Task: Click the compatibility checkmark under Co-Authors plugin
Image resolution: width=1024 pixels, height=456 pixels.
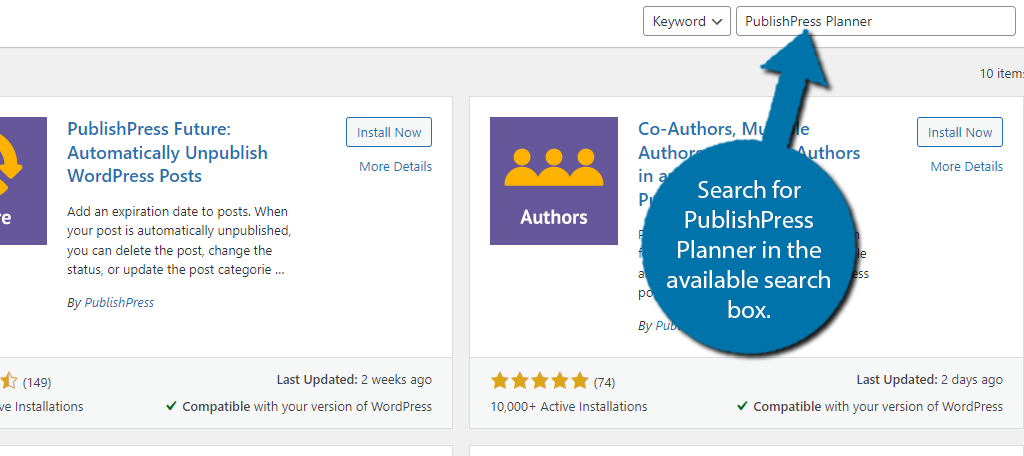Action: click(742, 406)
